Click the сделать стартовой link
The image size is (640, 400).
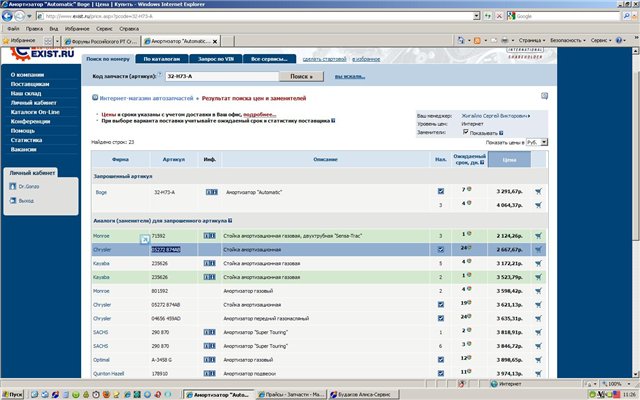[x=324, y=59]
